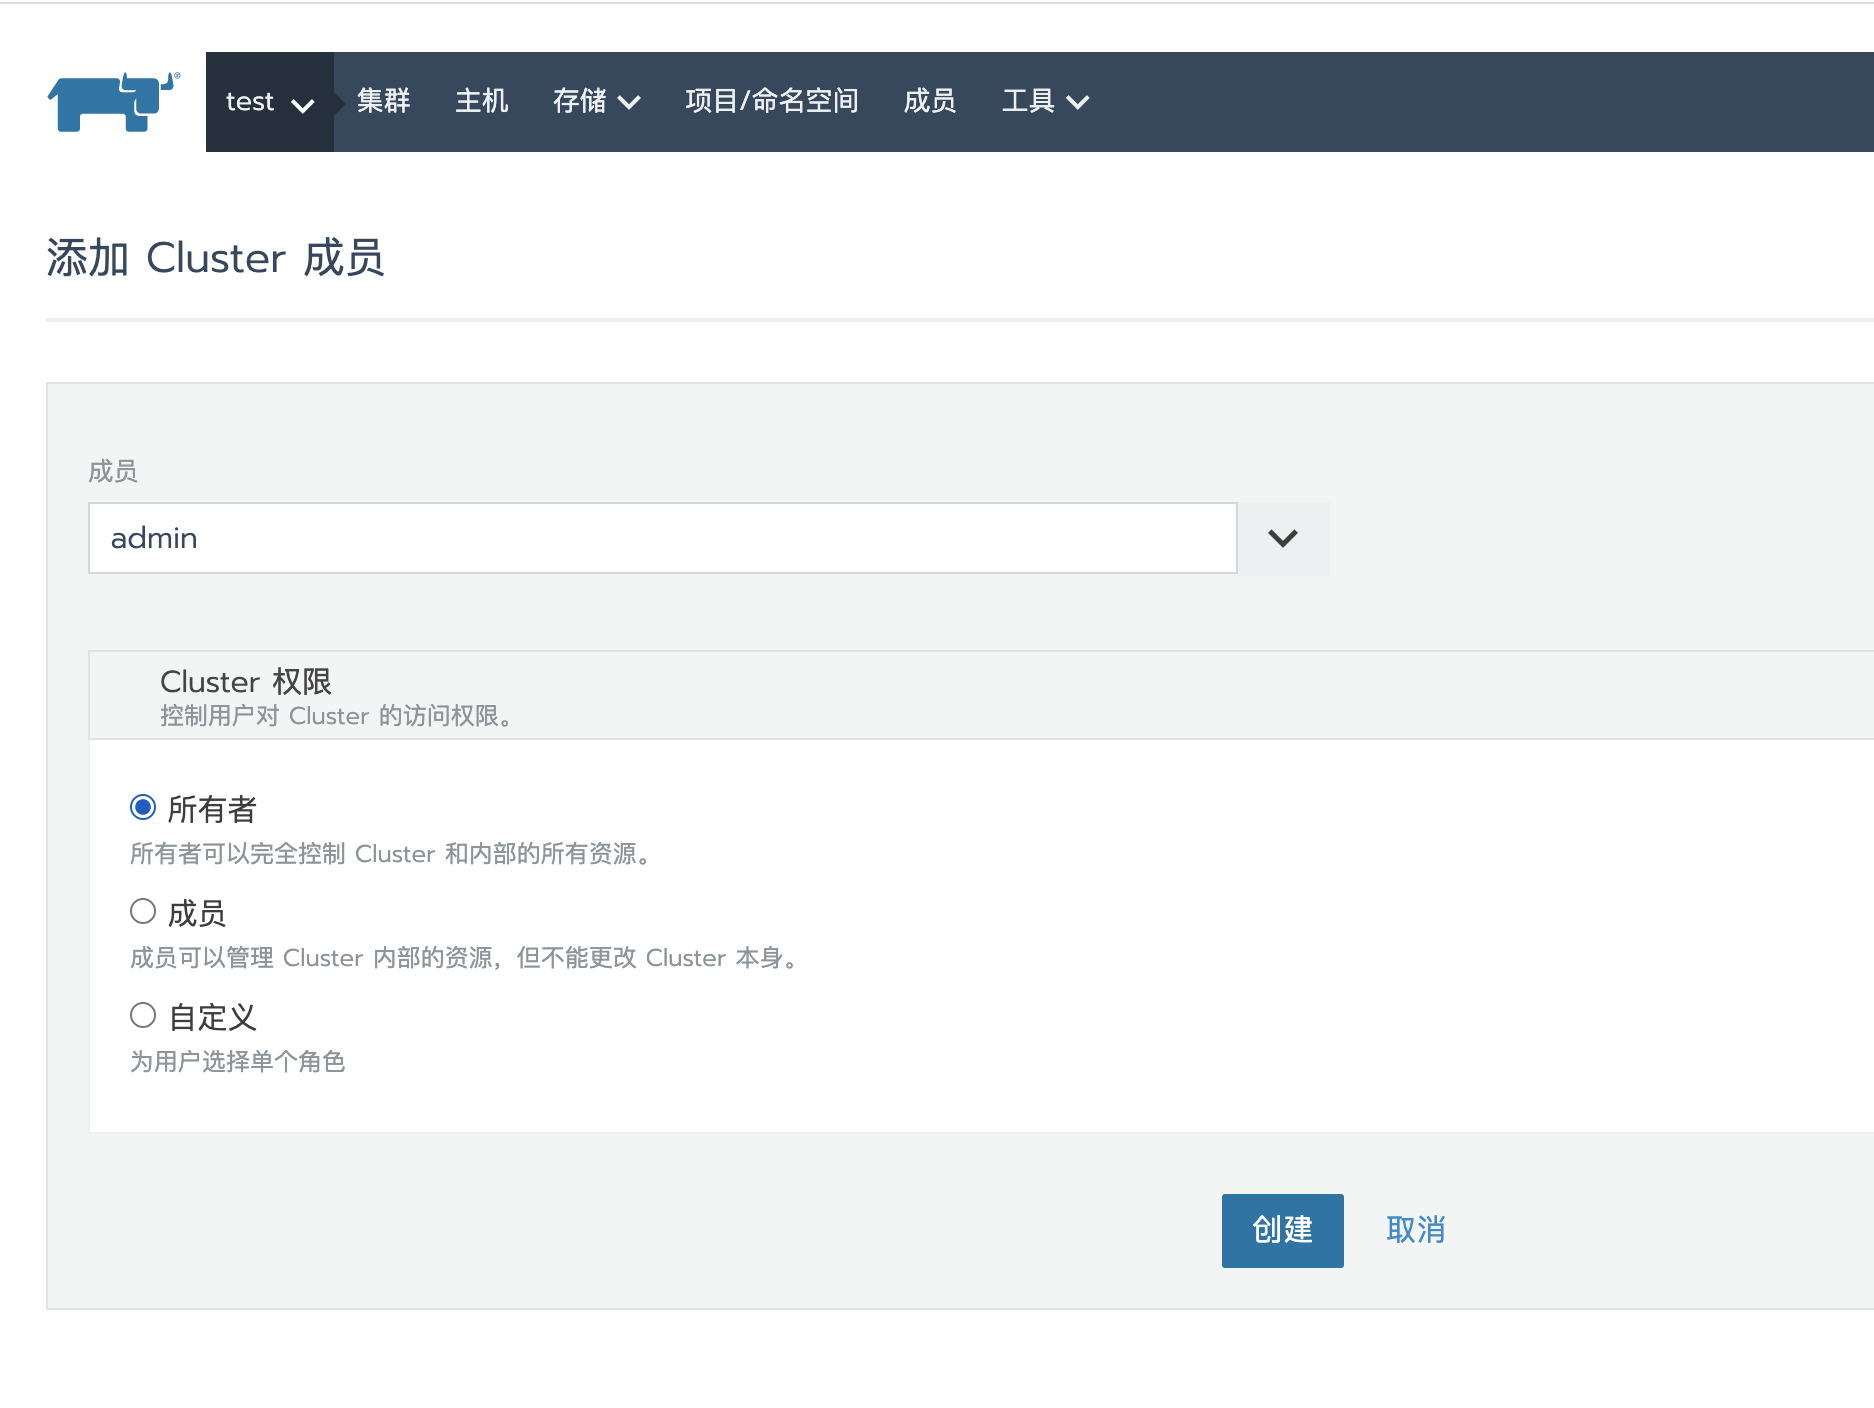1874x1408 pixels.
Task: Click the text 控制用户对 Cluster 的访问权限。
Action: click(x=340, y=716)
